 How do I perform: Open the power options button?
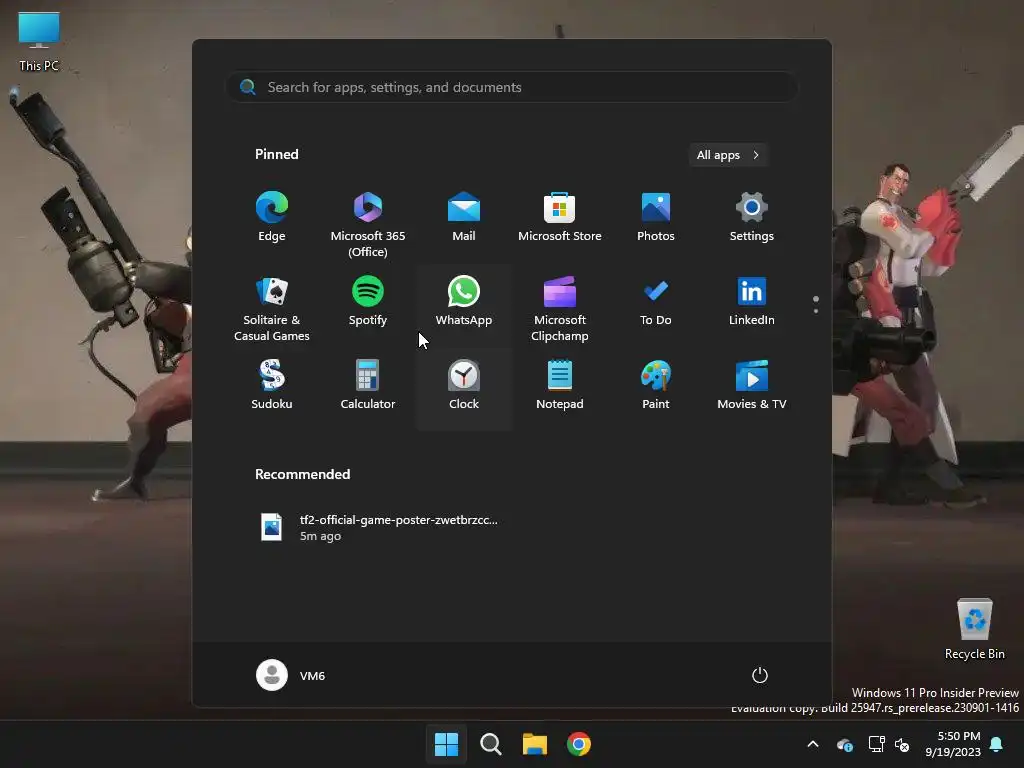[x=760, y=675]
